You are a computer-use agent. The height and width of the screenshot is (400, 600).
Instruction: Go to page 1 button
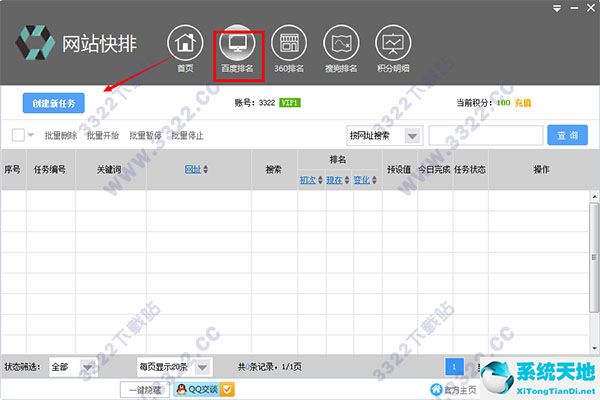coord(454,367)
